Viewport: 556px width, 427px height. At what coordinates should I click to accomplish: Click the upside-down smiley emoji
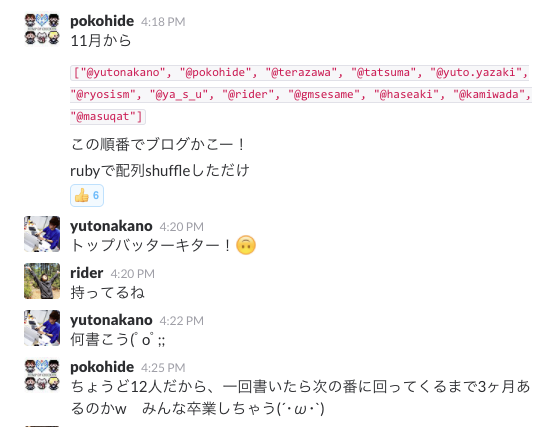pos(246,245)
